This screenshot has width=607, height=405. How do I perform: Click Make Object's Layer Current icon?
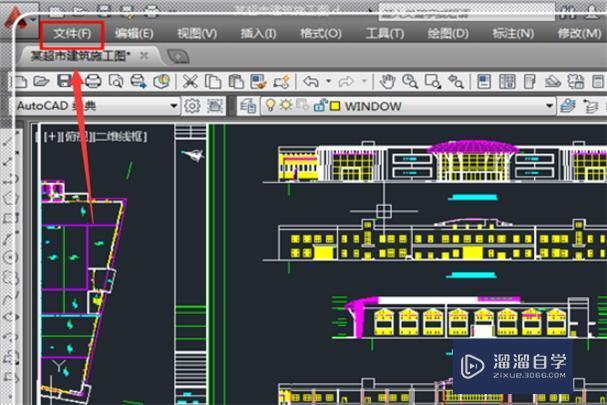568,106
